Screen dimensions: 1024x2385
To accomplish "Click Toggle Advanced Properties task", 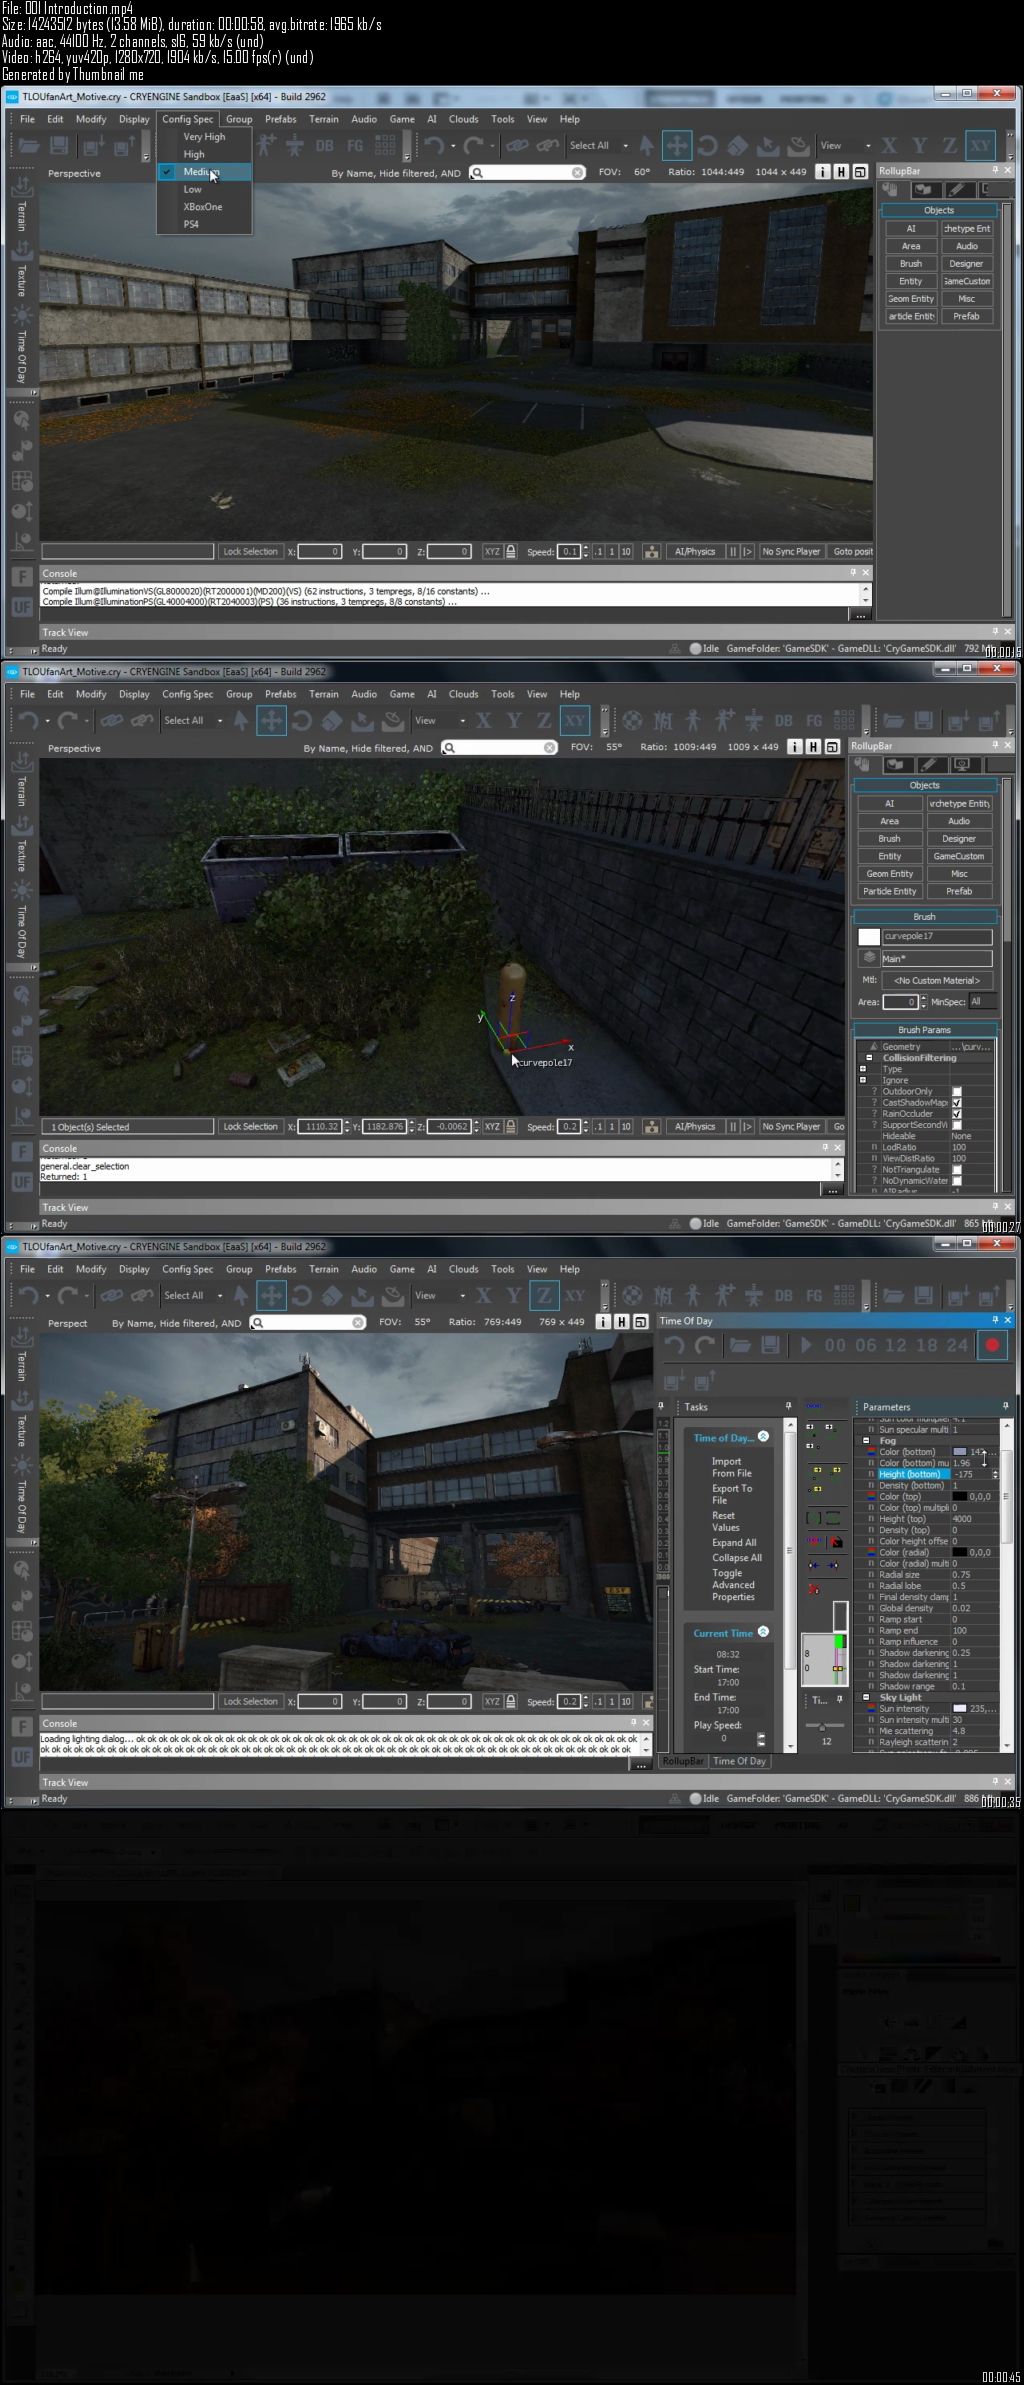I will (733, 1585).
